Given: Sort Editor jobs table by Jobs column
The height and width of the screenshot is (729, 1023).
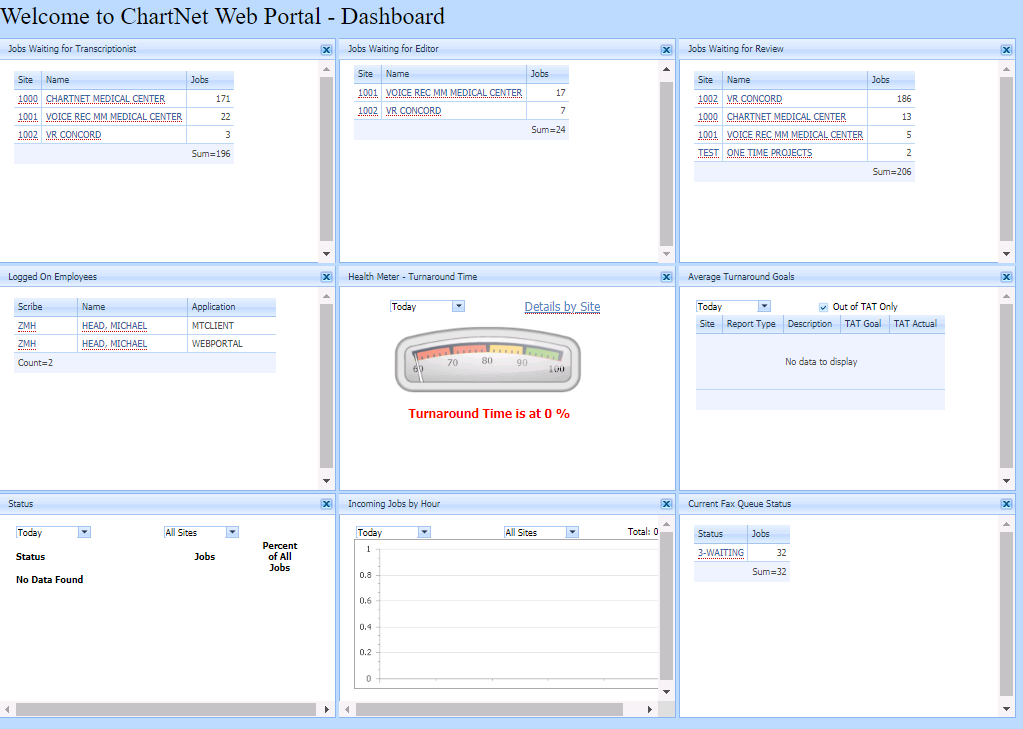Looking at the screenshot, I should (x=547, y=74).
